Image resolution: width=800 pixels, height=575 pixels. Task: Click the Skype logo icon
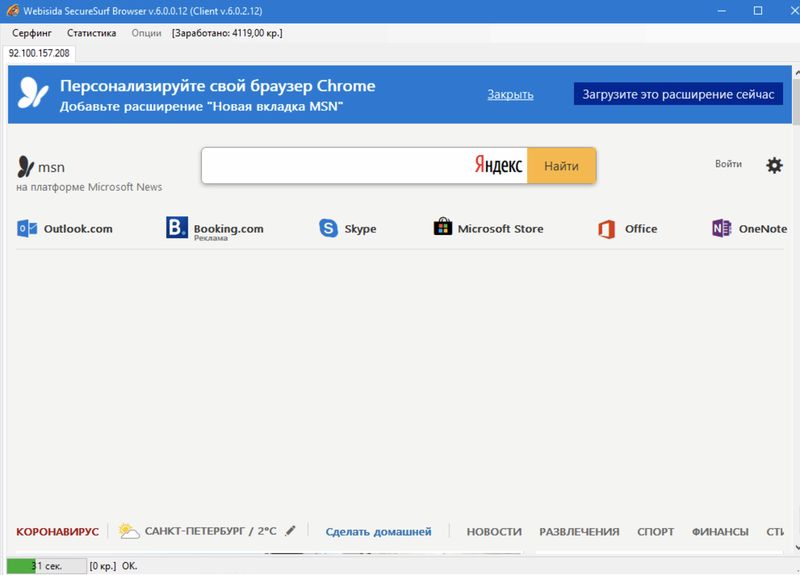click(328, 229)
